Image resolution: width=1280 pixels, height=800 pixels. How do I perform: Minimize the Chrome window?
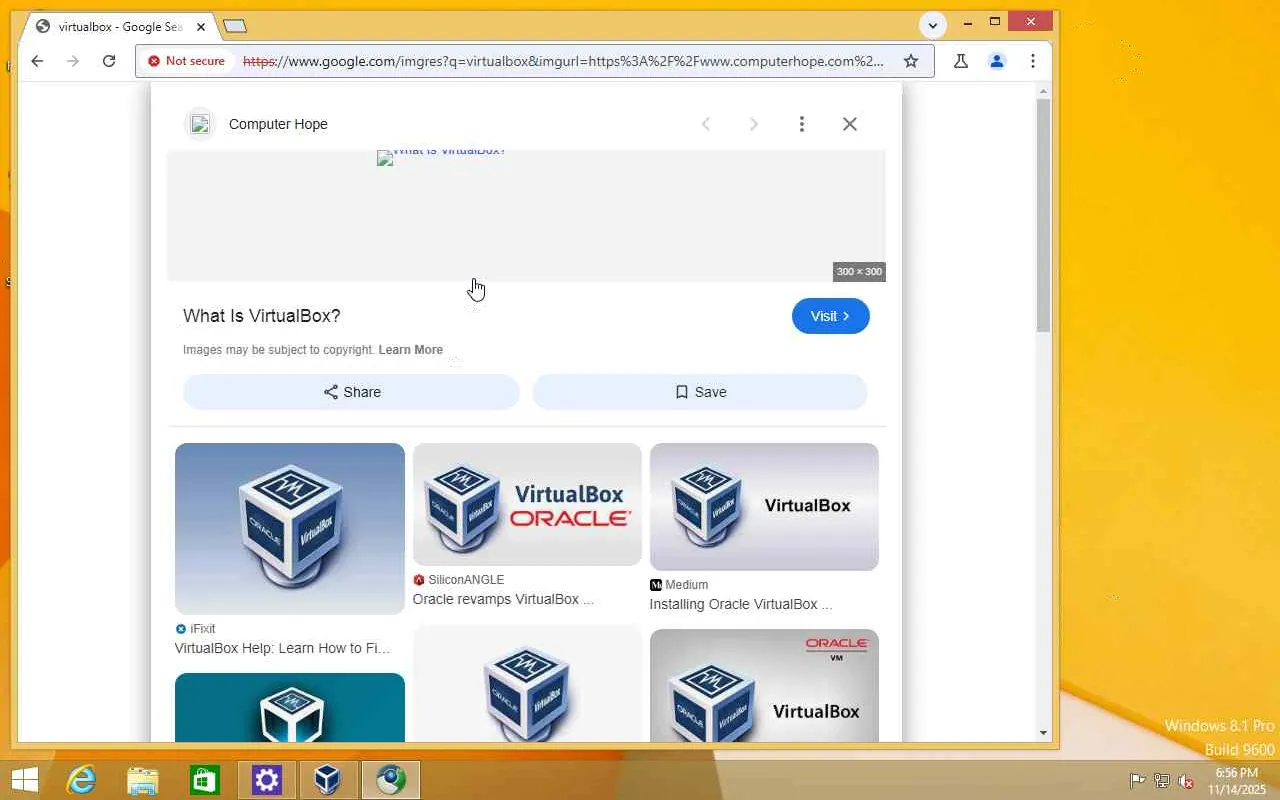click(x=968, y=21)
